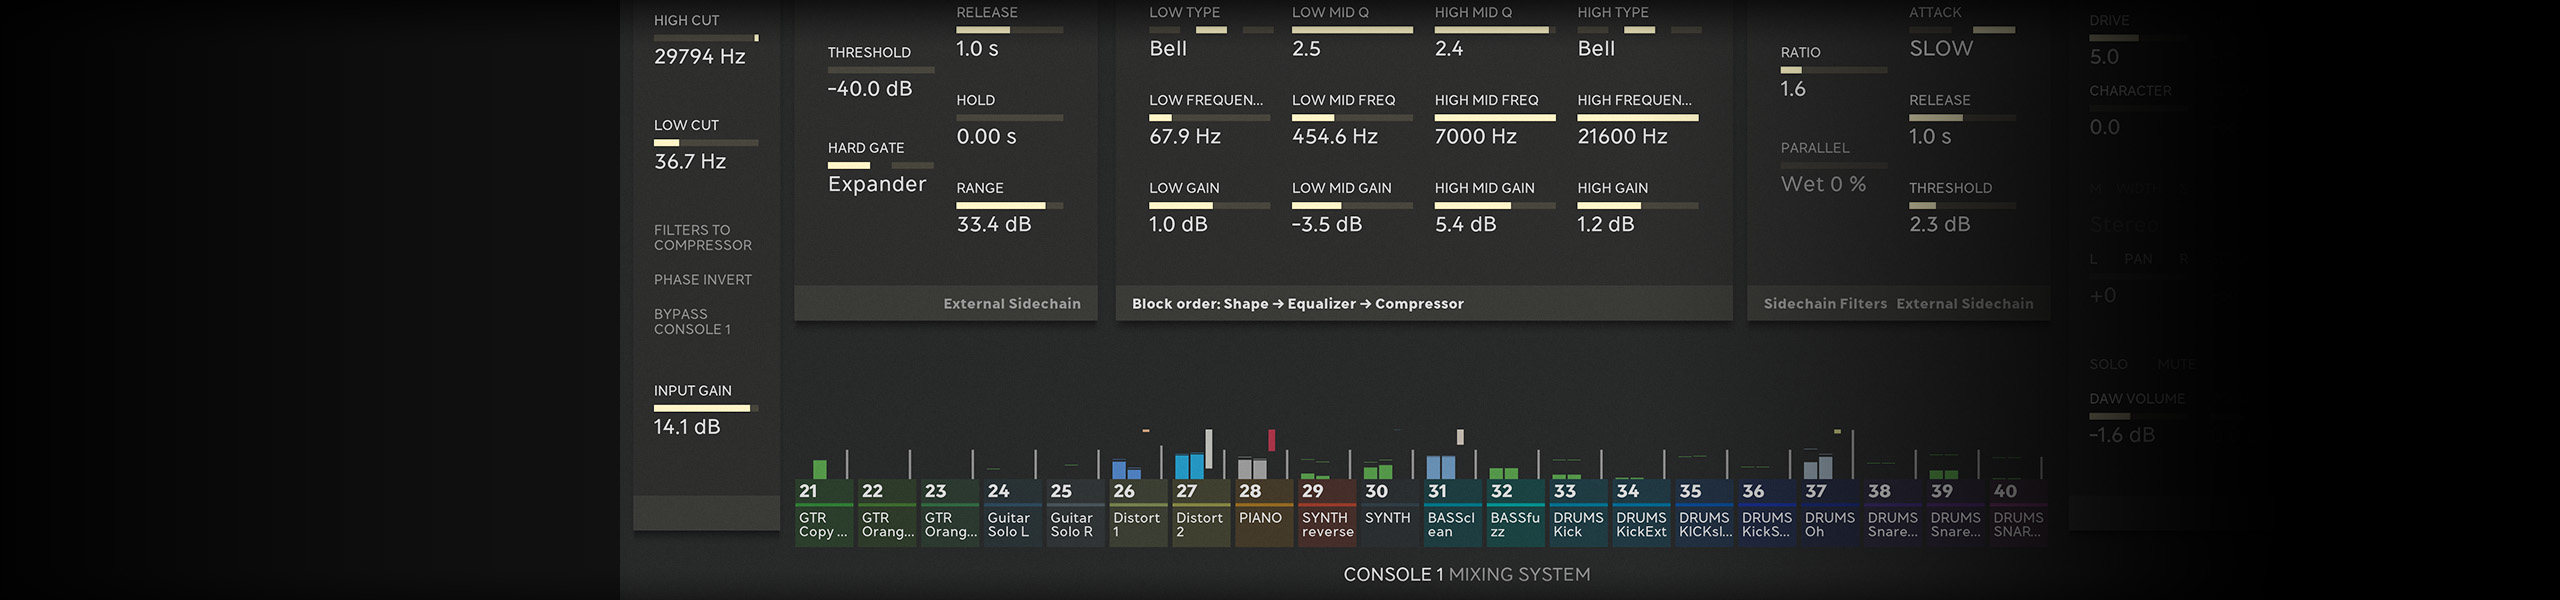Click the Low Cut 36.7 Hz value
Screen dimensions: 2560x600
point(690,162)
